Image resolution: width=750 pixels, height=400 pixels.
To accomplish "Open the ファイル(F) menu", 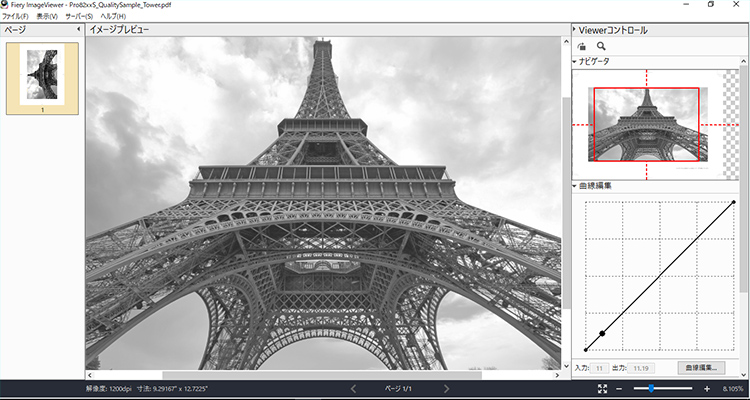I will click(15, 17).
